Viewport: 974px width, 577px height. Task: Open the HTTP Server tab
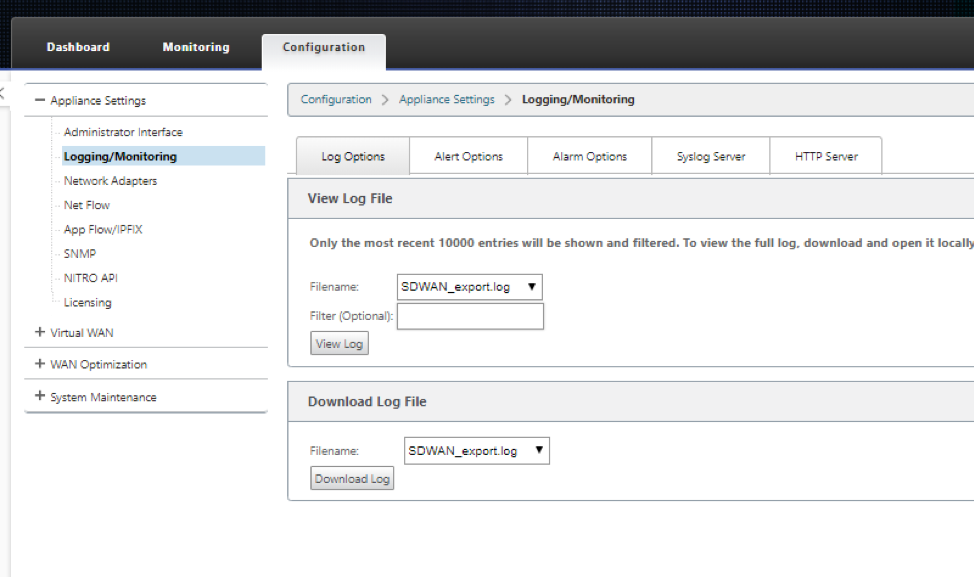pos(826,157)
